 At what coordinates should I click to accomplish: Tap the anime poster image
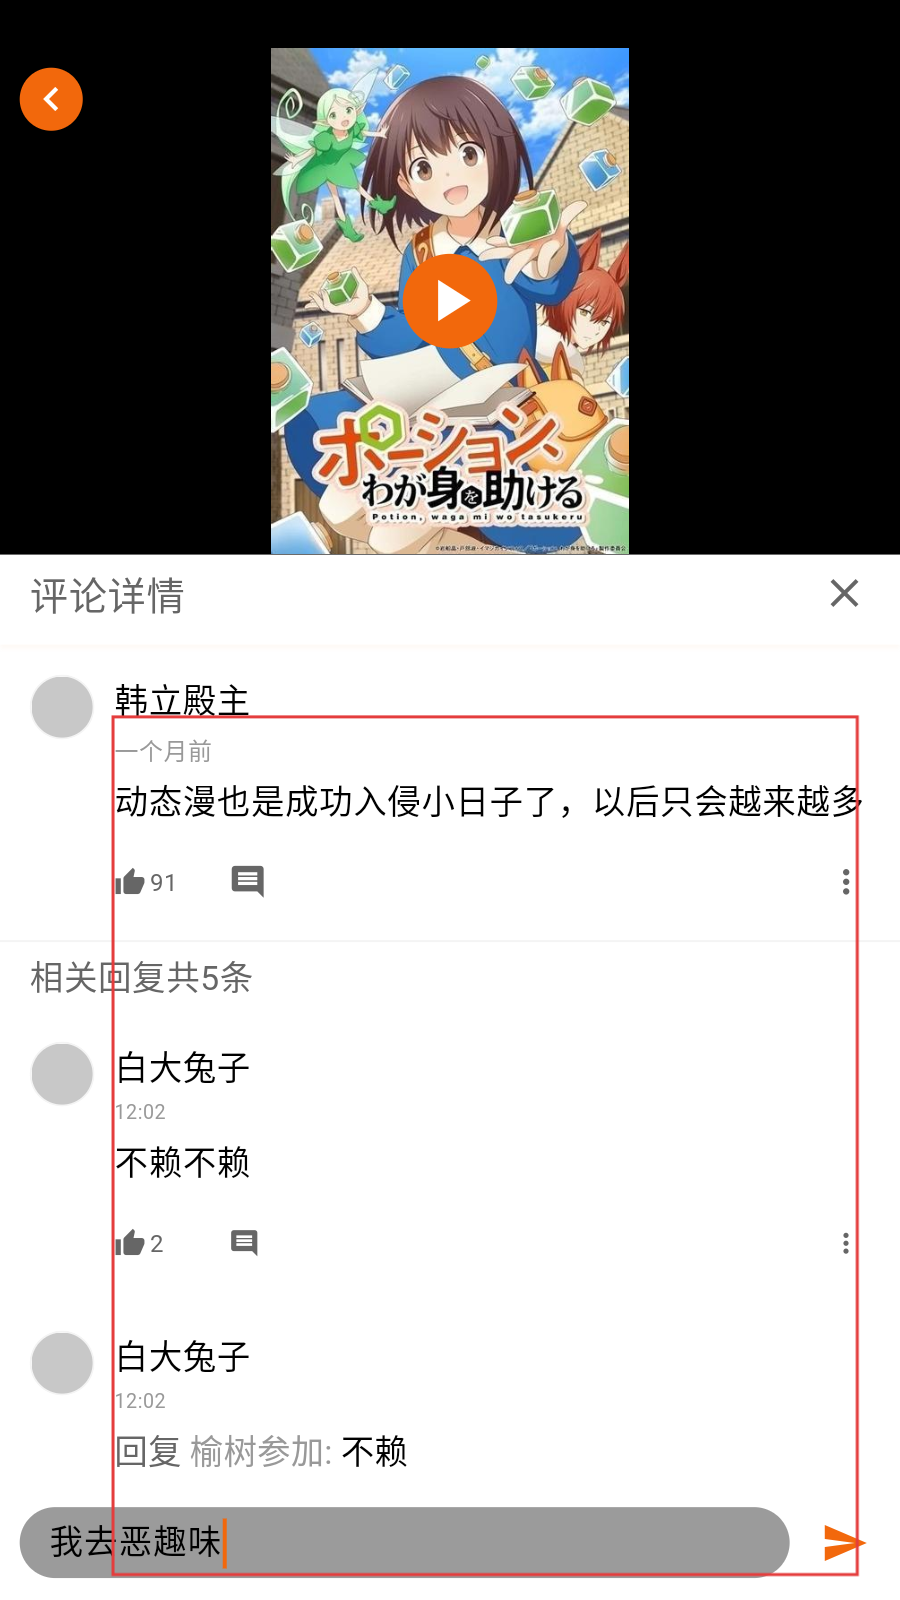(450, 300)
